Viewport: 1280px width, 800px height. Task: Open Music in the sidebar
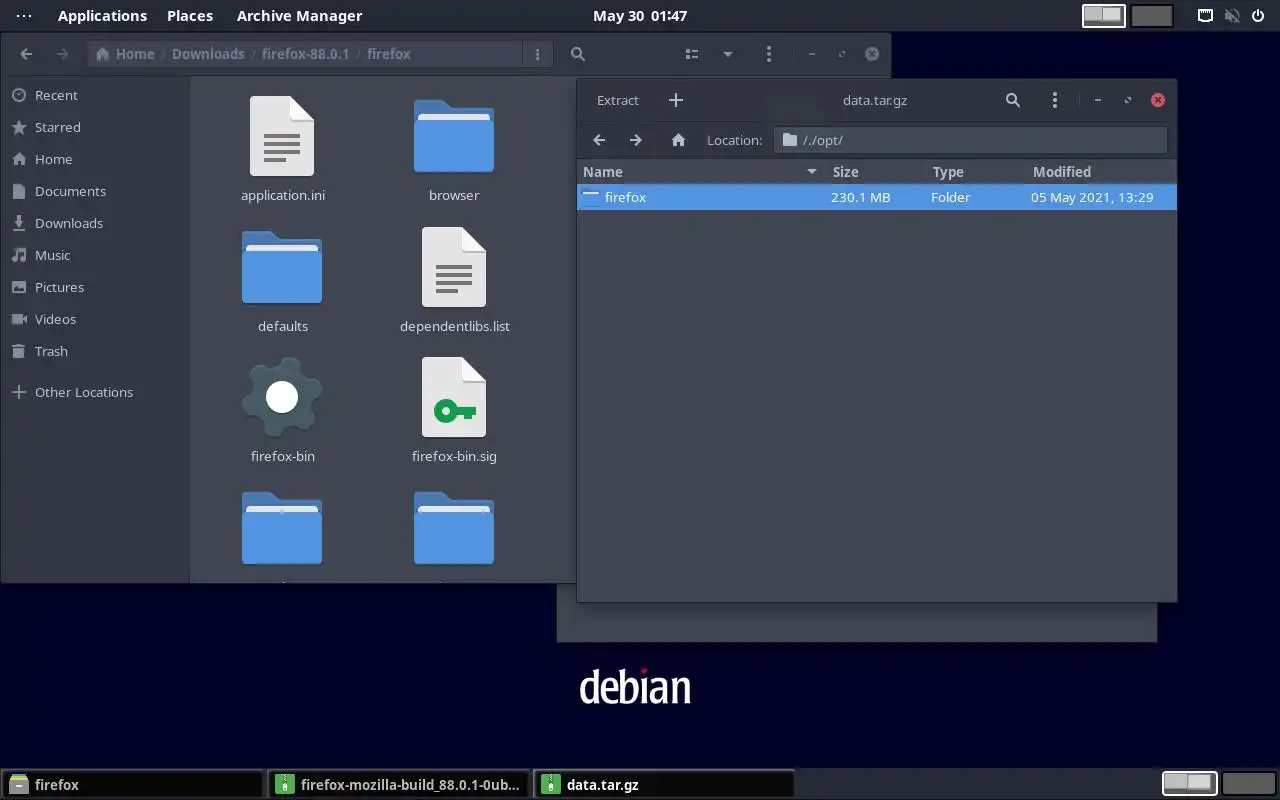click(x=95, y=255)
